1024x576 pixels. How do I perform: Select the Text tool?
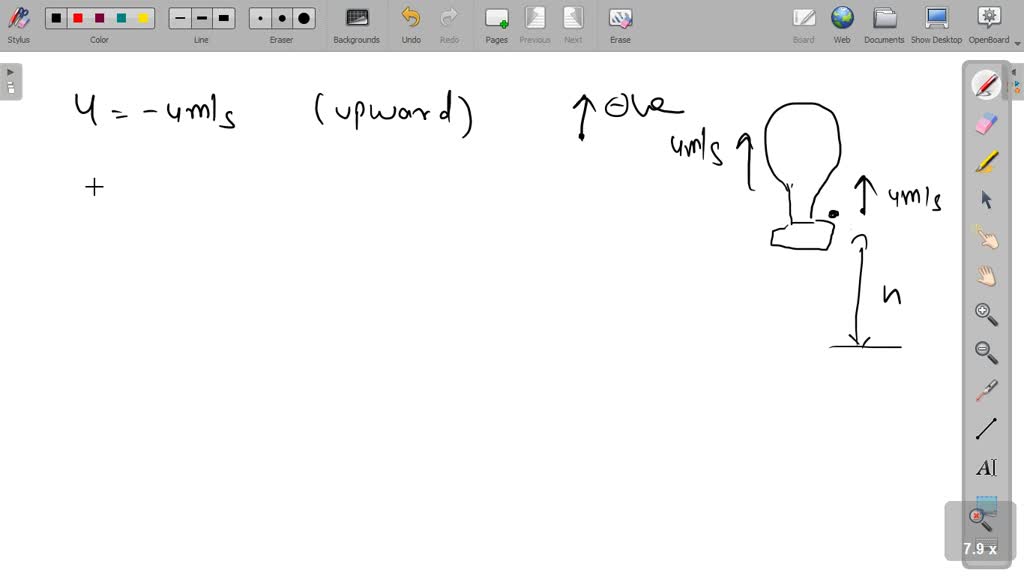pos(986,468)
